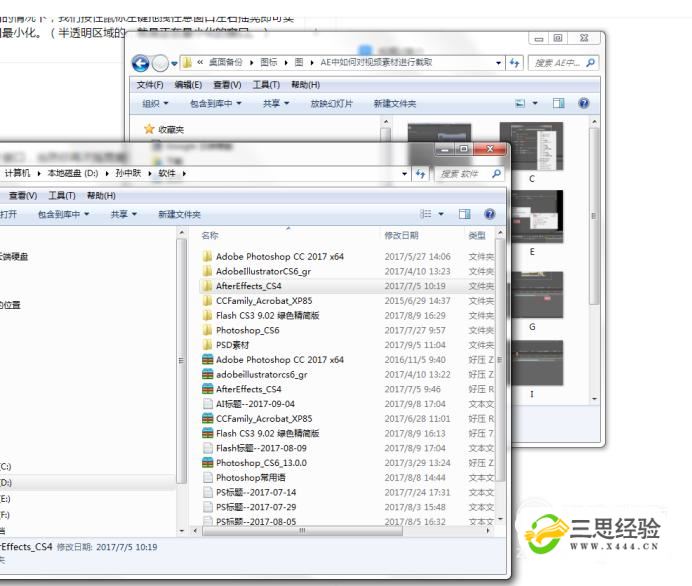Open 查看(V) menu in rear window
This screenshot has height=586, width=692.
pyautogui.click(x=227, y=85)
